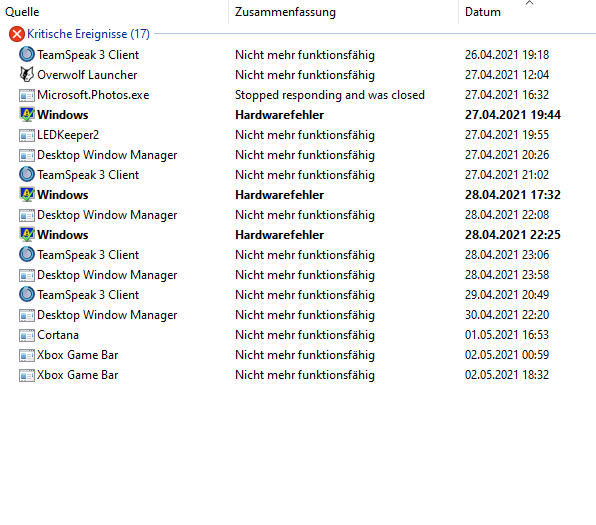Select Xbox Game Bar entry of 02.05.2021 00:59
Image resolution: width=596 pixels, height=525 pixels.
(78, 355)
